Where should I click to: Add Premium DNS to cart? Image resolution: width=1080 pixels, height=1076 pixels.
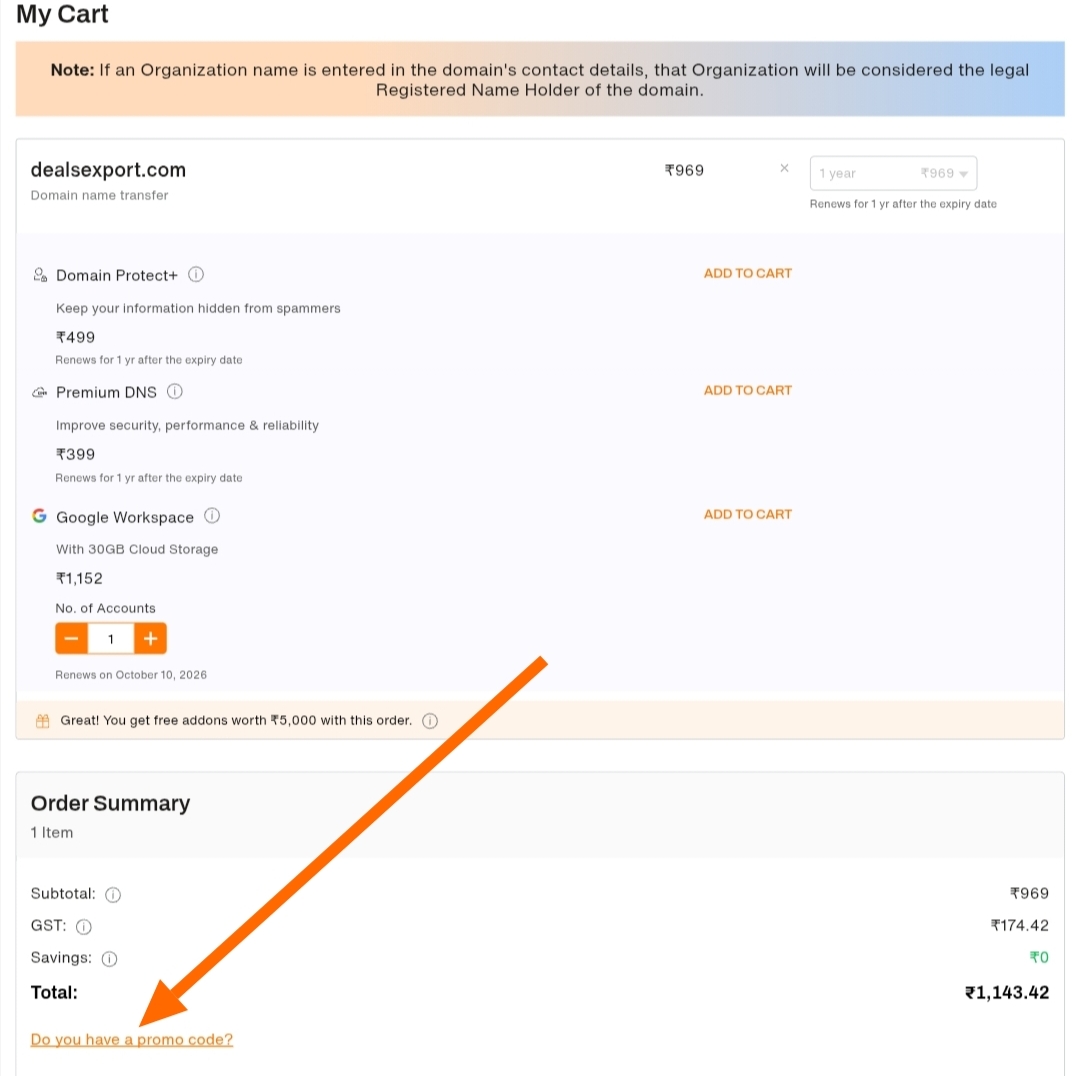[x=747, y=390]
